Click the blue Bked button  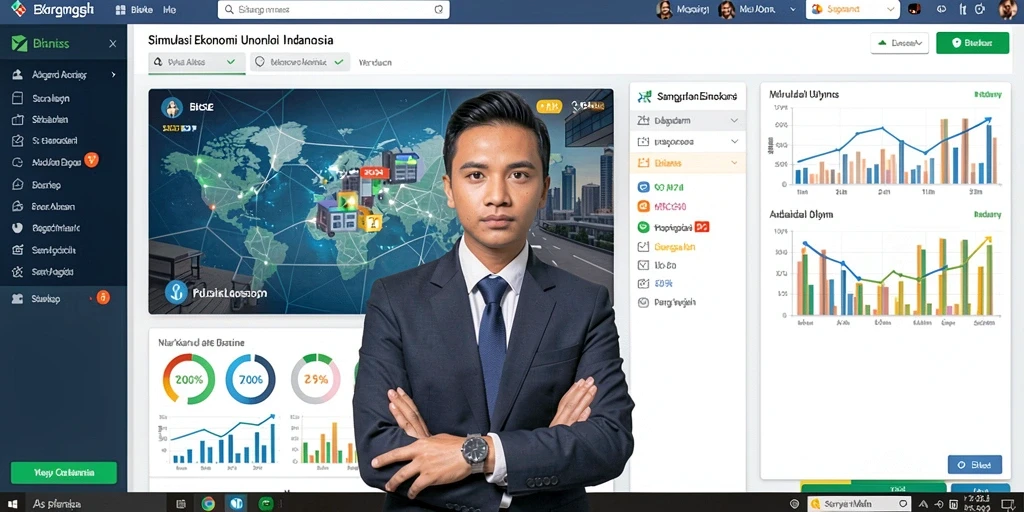(x=974, y=465)
